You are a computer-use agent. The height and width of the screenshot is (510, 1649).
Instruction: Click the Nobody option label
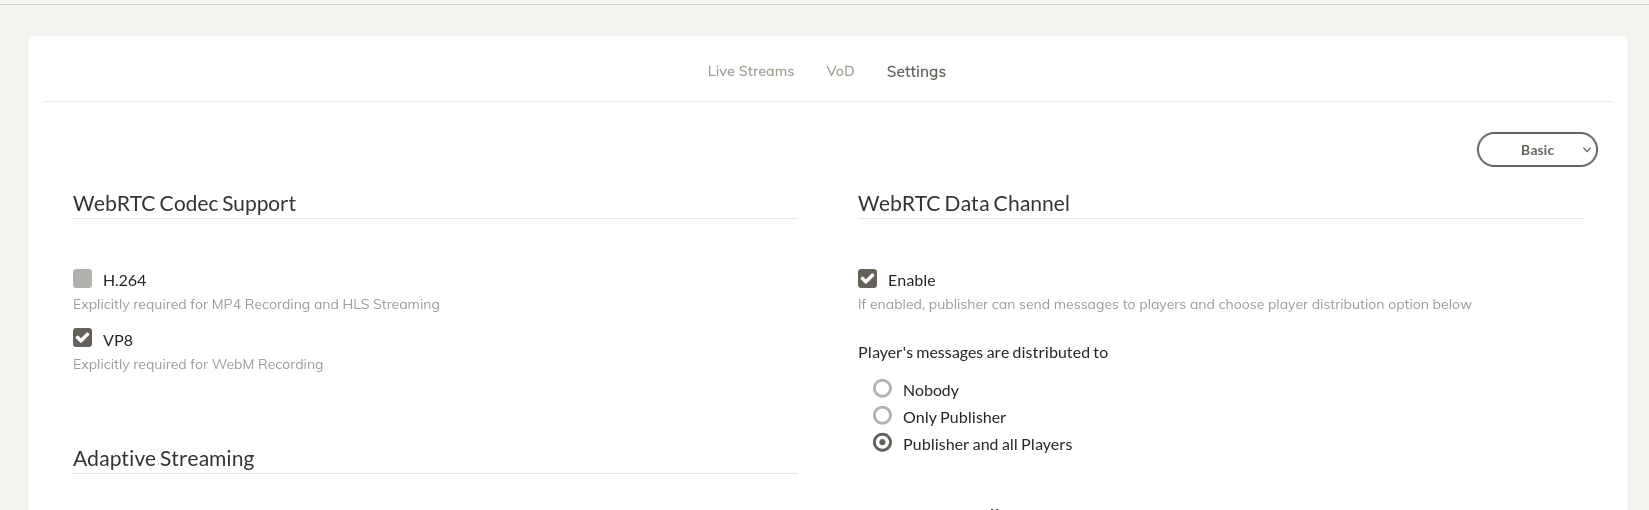[931, 390]
